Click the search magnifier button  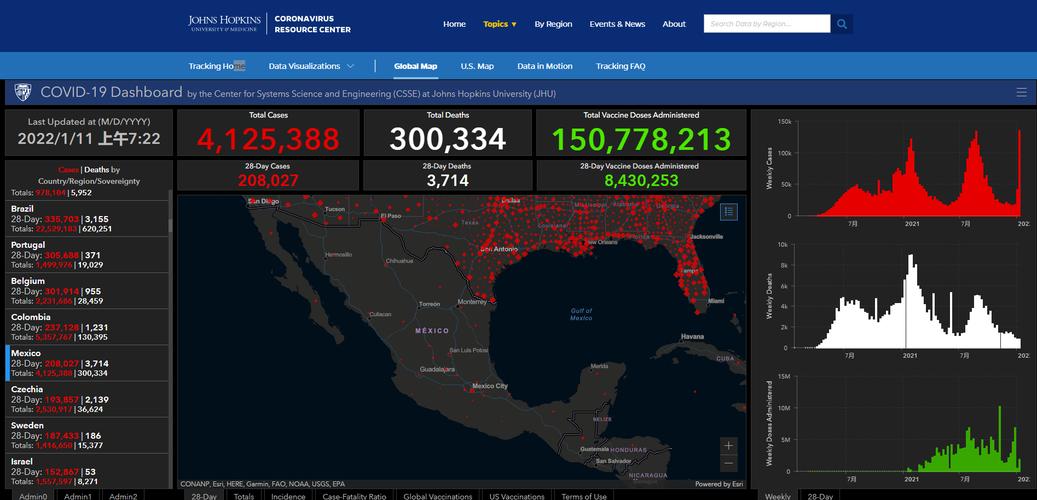click(841, 24)
